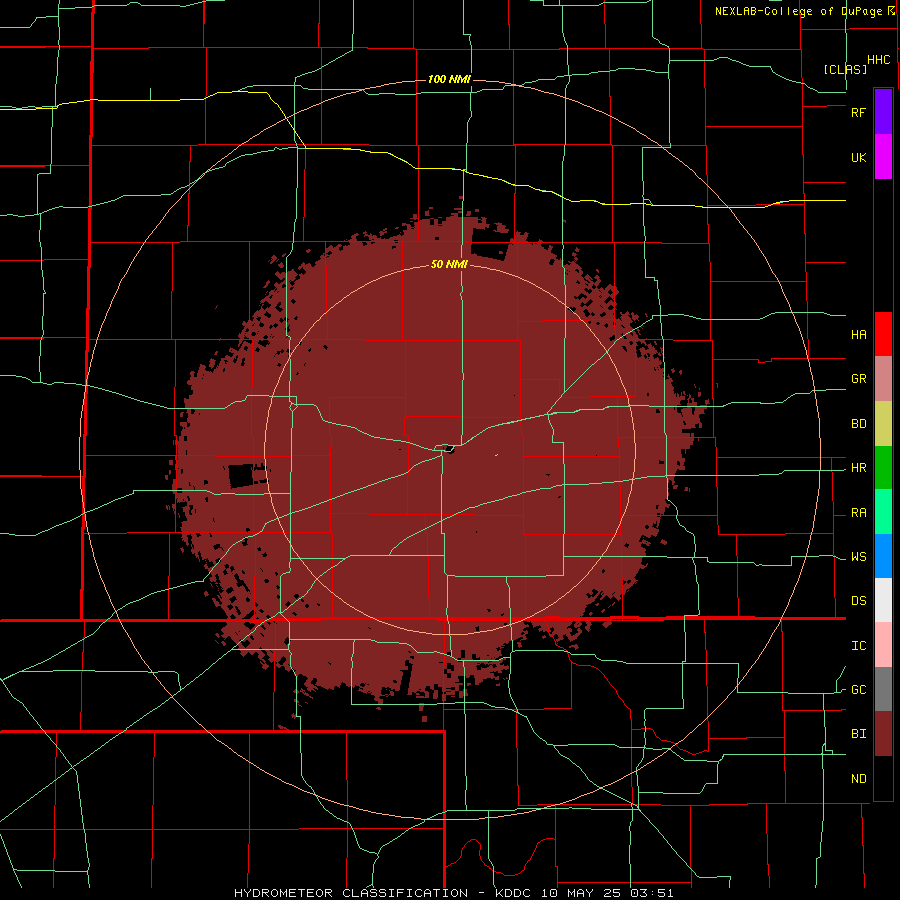Click the ND black legend swatch
The height and width of the screenshot is (900, 900).
click(883, 778)
